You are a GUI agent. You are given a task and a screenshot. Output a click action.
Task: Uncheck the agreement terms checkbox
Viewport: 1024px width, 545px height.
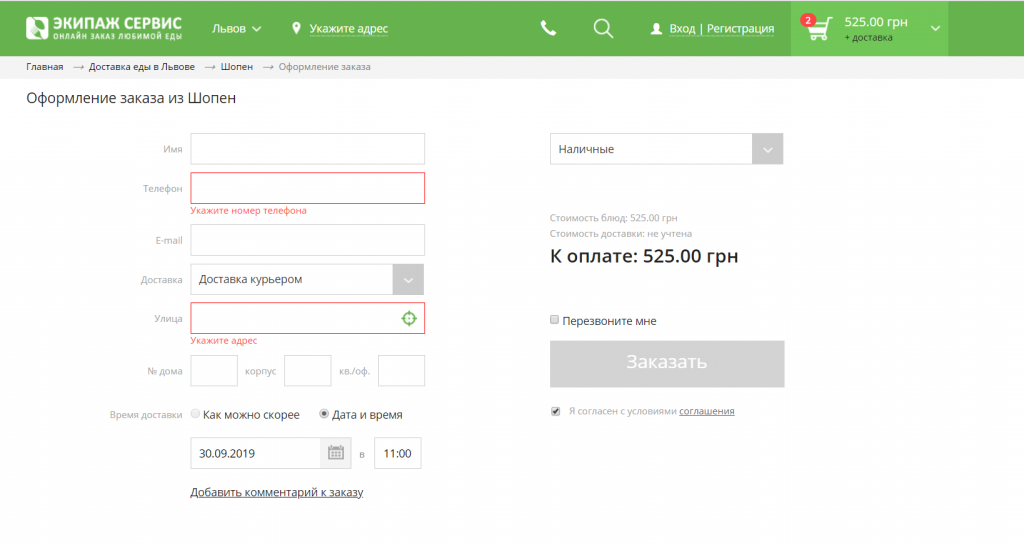555,411
